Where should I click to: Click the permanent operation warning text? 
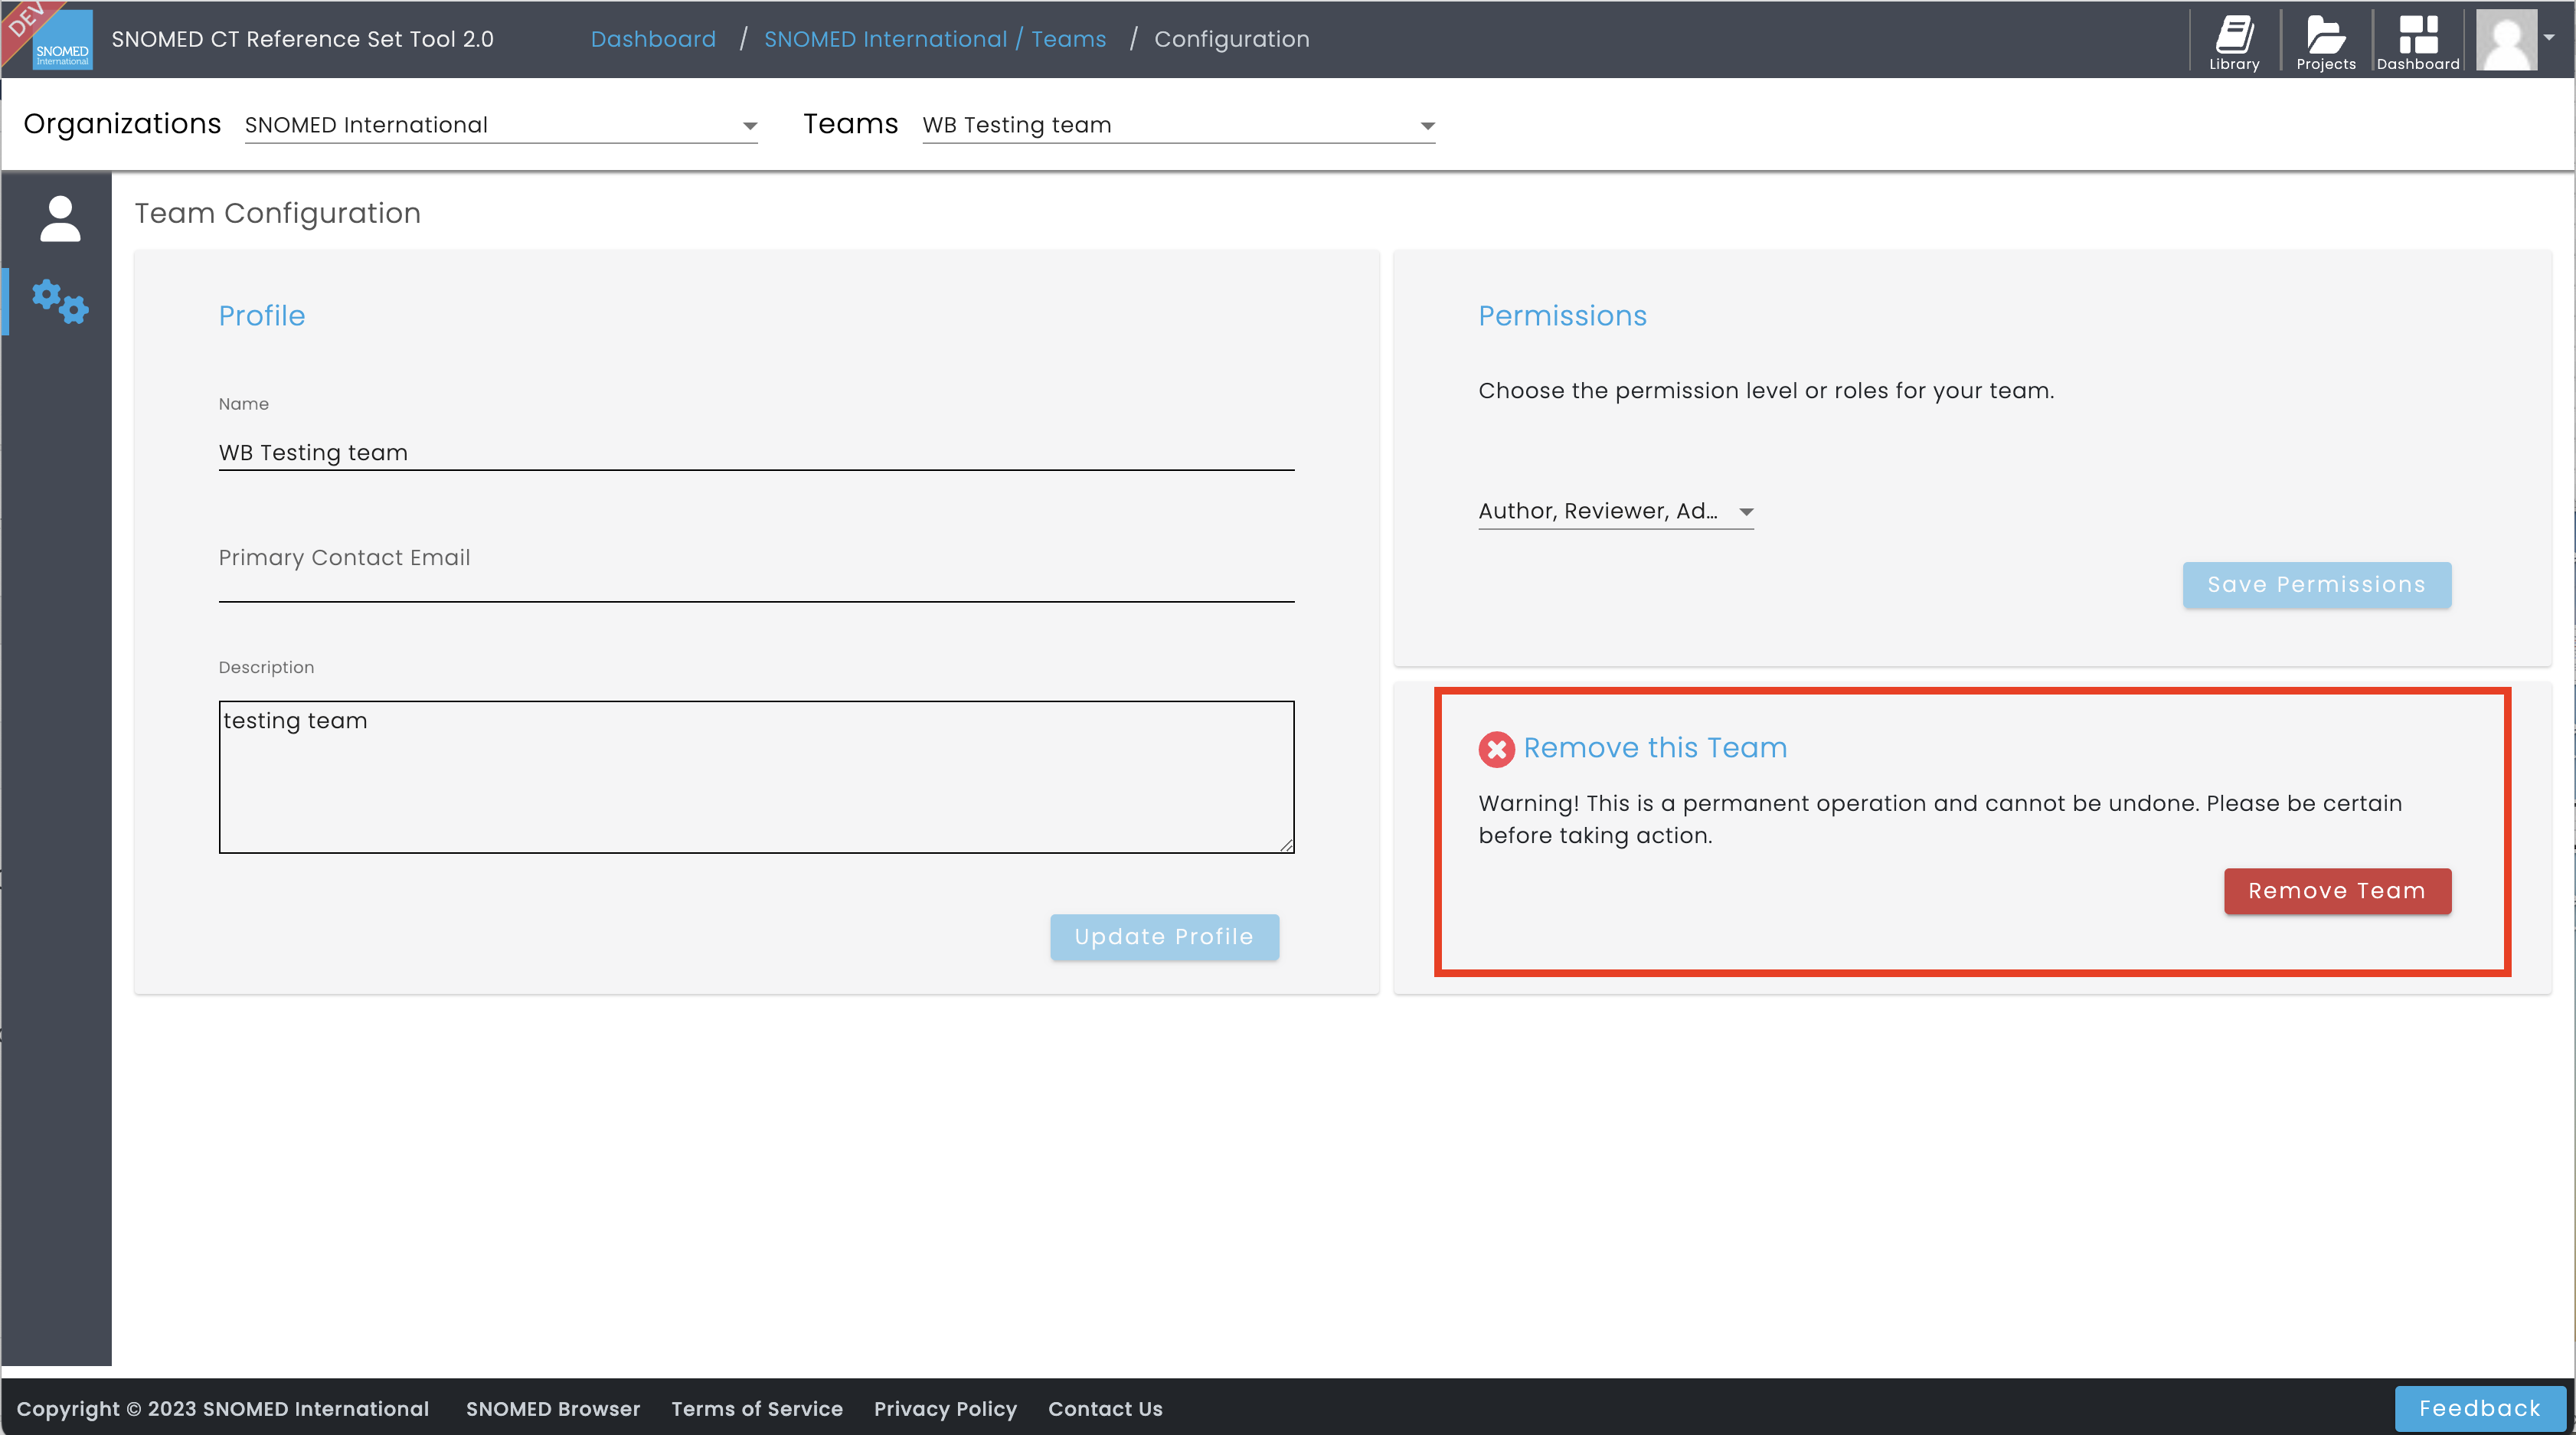tap(1940, 819)
